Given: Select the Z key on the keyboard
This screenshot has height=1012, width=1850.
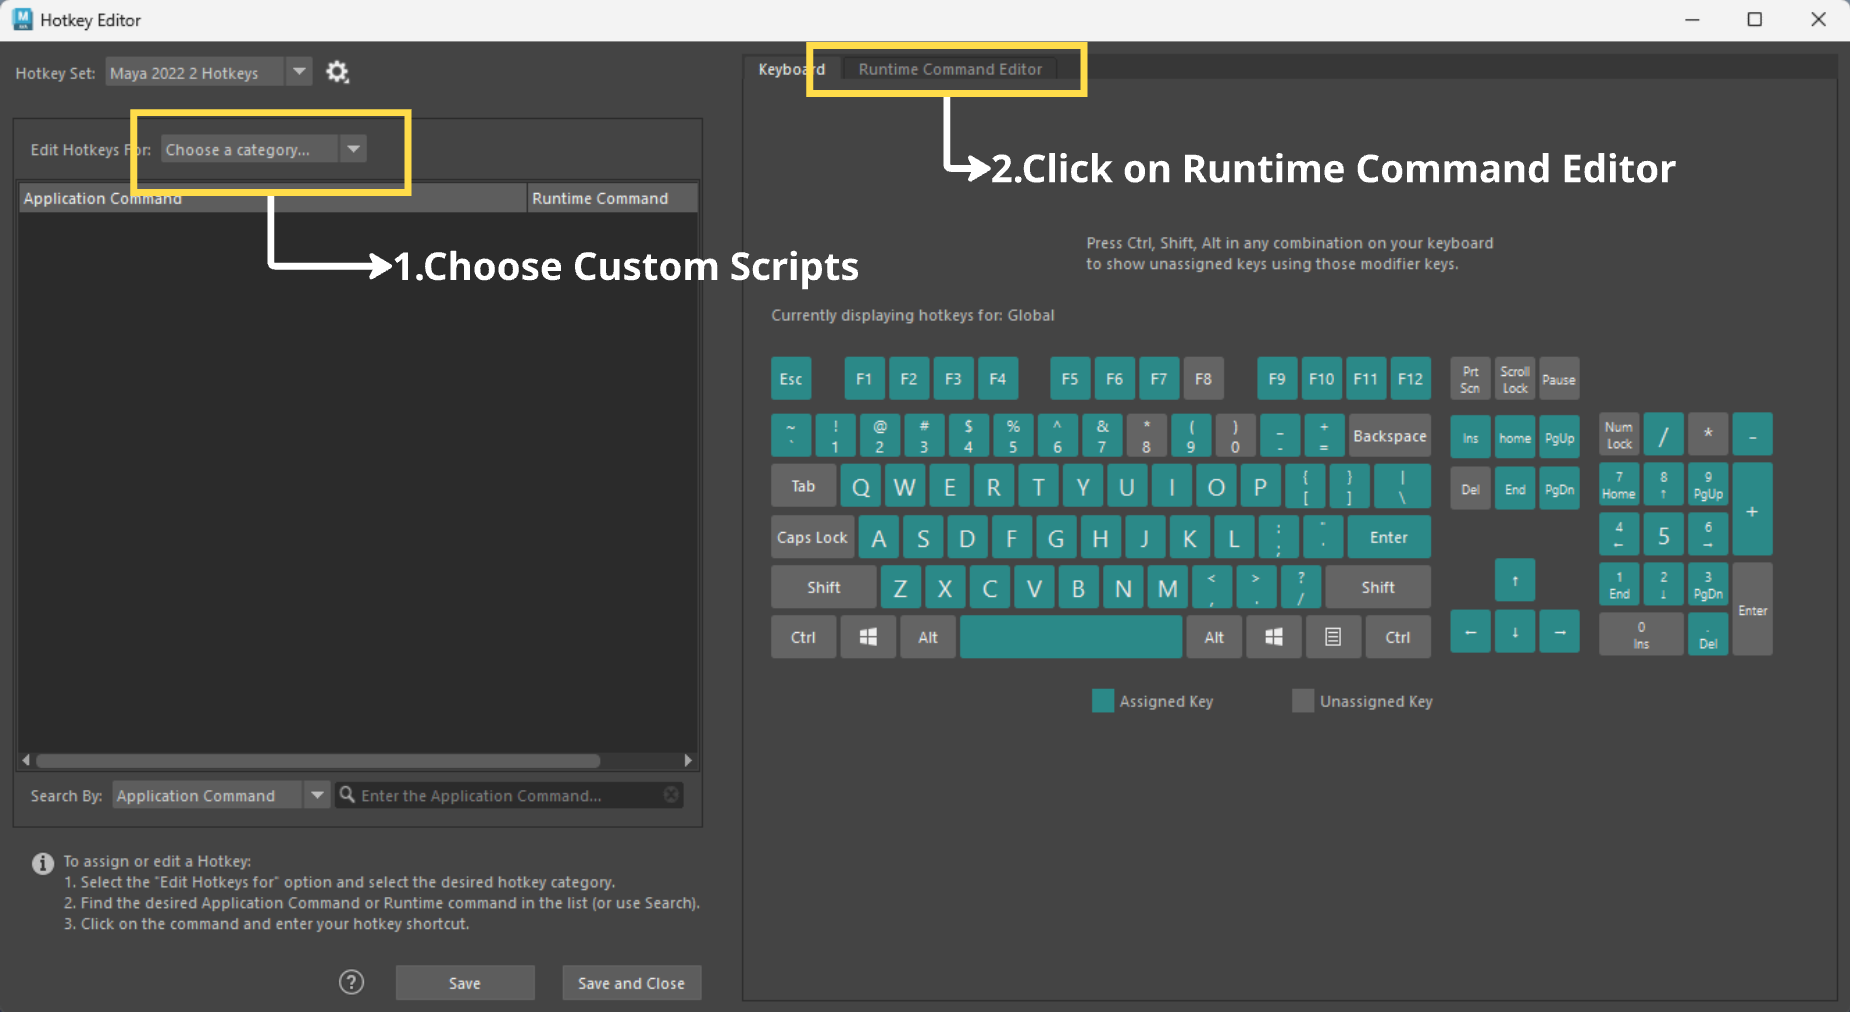Looking at the screenshot, I should pos(900,587).
